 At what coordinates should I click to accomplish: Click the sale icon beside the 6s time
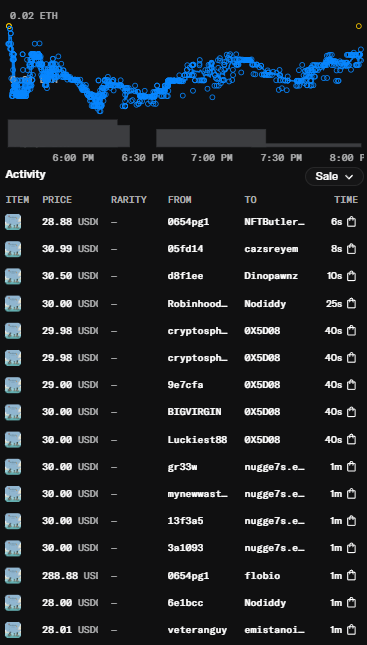point(351,222)
